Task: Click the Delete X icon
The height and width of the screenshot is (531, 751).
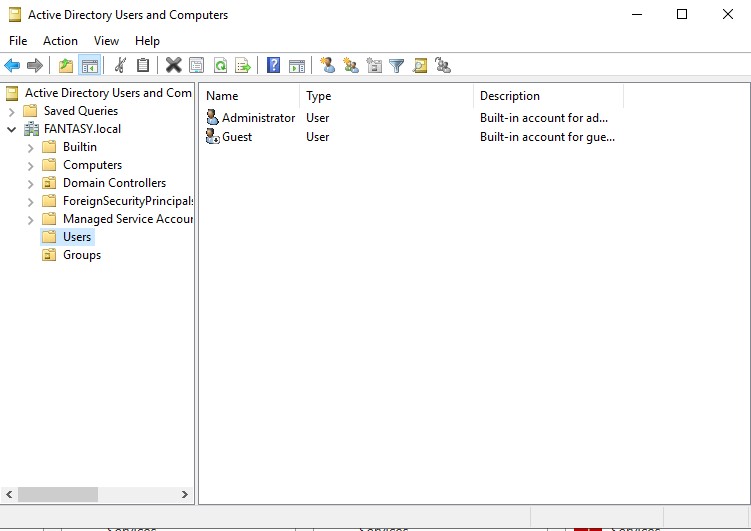Action: tap(173, 65)
